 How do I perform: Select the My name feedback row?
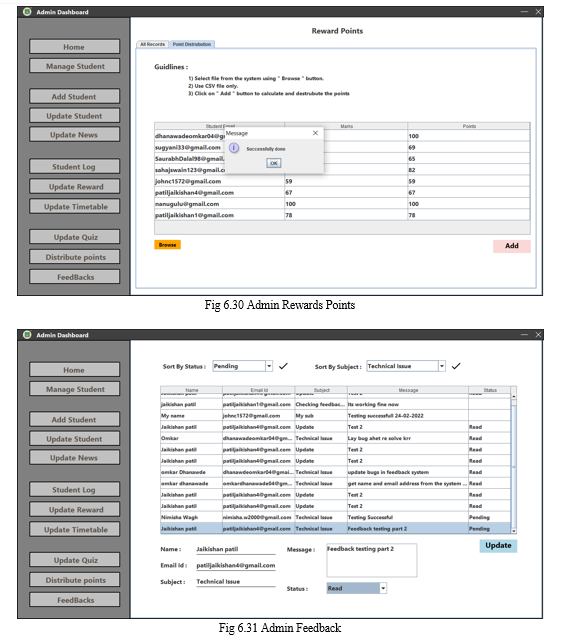335,415
